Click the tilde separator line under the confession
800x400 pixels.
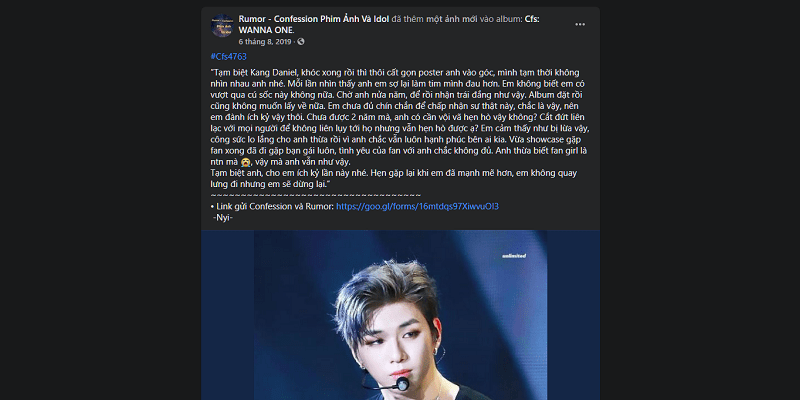(315, 195)
